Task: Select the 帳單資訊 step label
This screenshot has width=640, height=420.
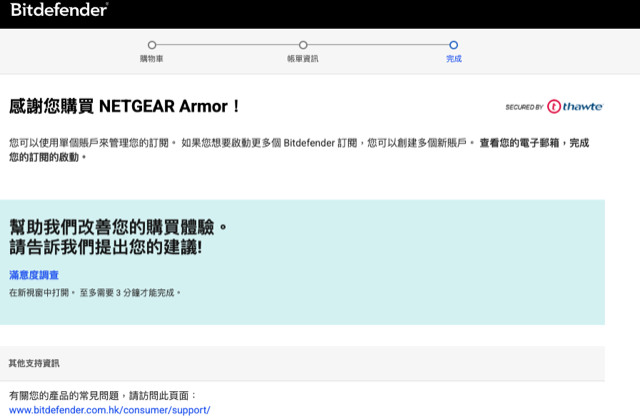Action: click(x=303, y=59)
